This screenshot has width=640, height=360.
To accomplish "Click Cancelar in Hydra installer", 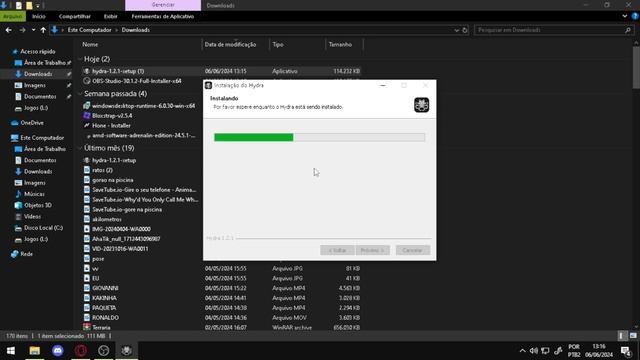I will pos(413,250).
